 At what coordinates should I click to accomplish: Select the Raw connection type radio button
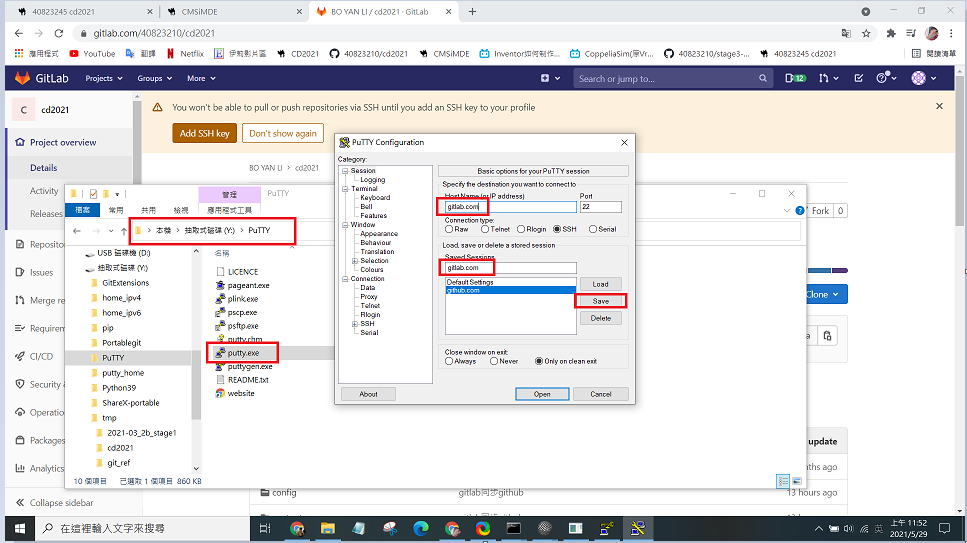pyautogui.click(x=448, y=229)
